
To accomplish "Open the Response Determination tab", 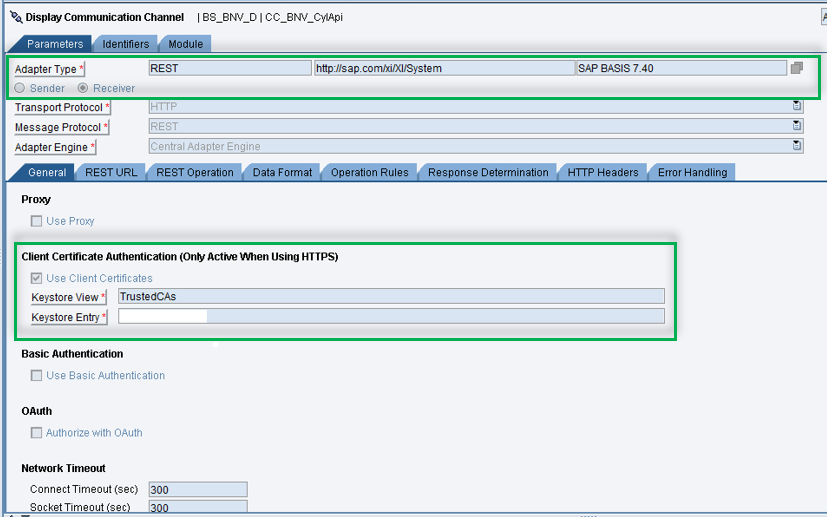I will coord(488,173).
